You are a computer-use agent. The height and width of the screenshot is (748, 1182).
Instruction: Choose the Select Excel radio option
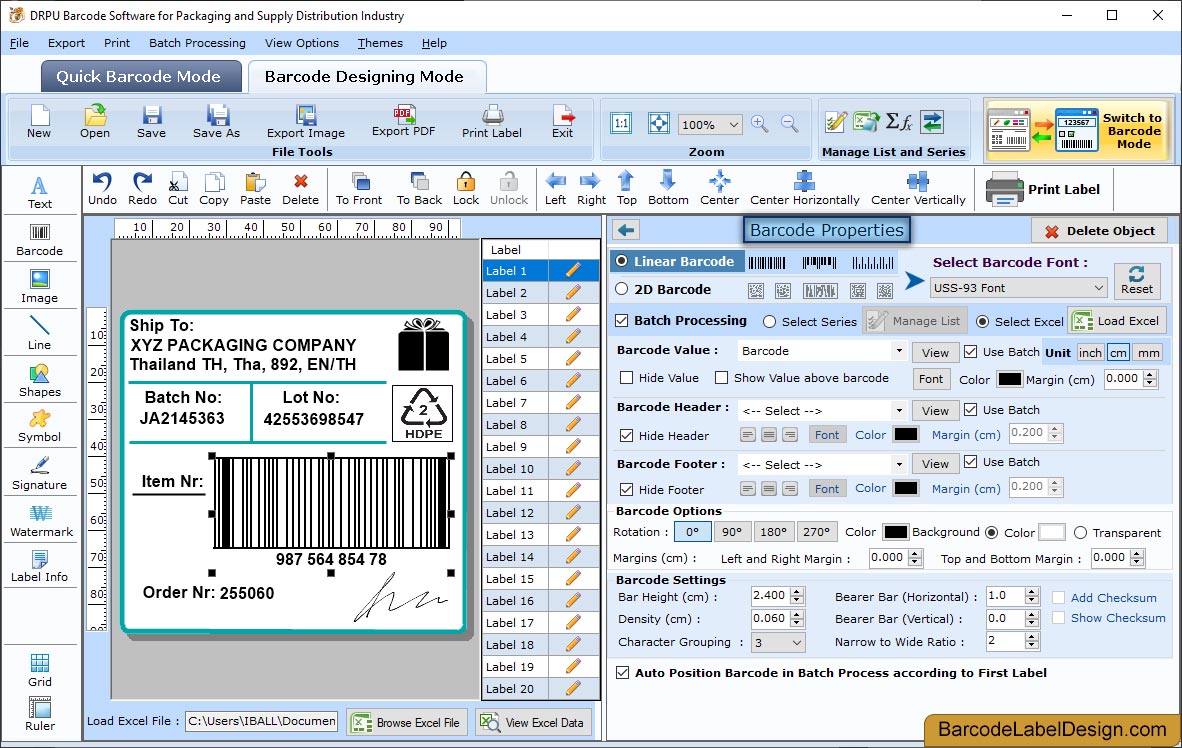pyautogui.click(x=982, y=321)
